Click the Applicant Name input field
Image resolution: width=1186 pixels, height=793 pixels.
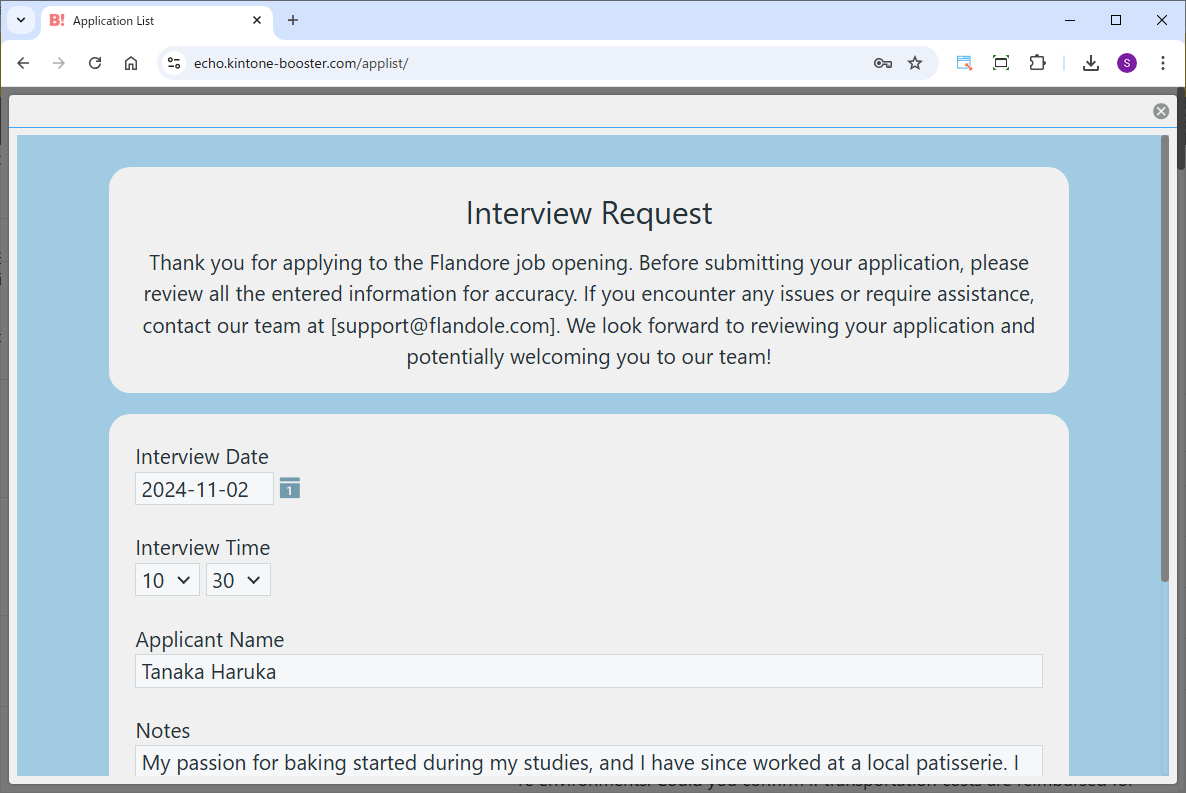[588, 671]
